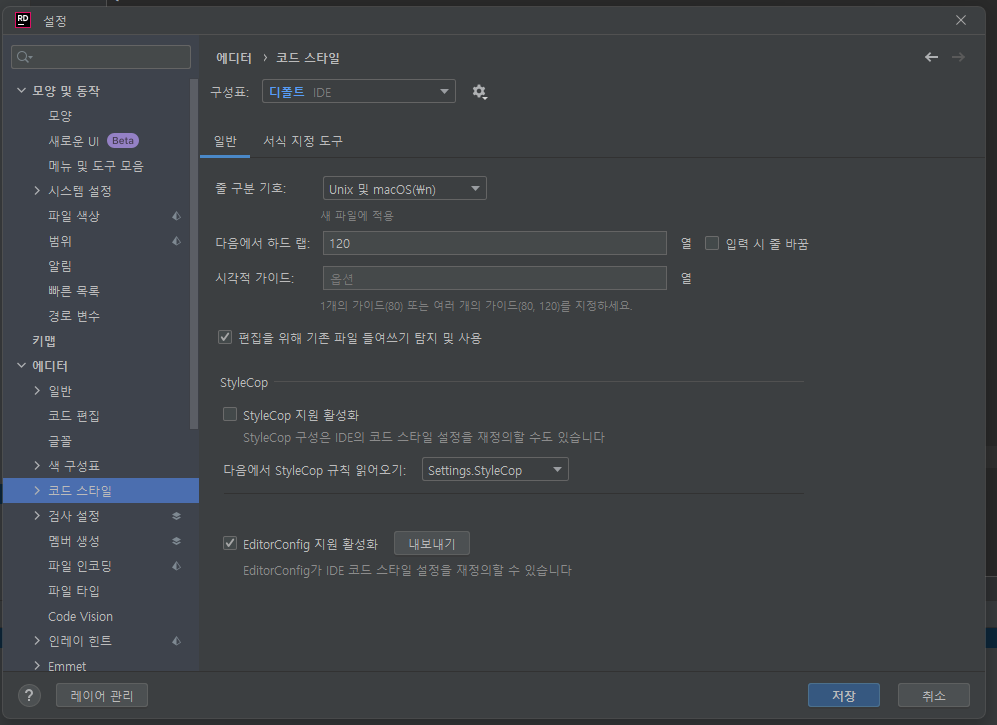Expand the Emmet node
Image resolution: width=997 pixels, height=725 pixels.
(37, 666)
